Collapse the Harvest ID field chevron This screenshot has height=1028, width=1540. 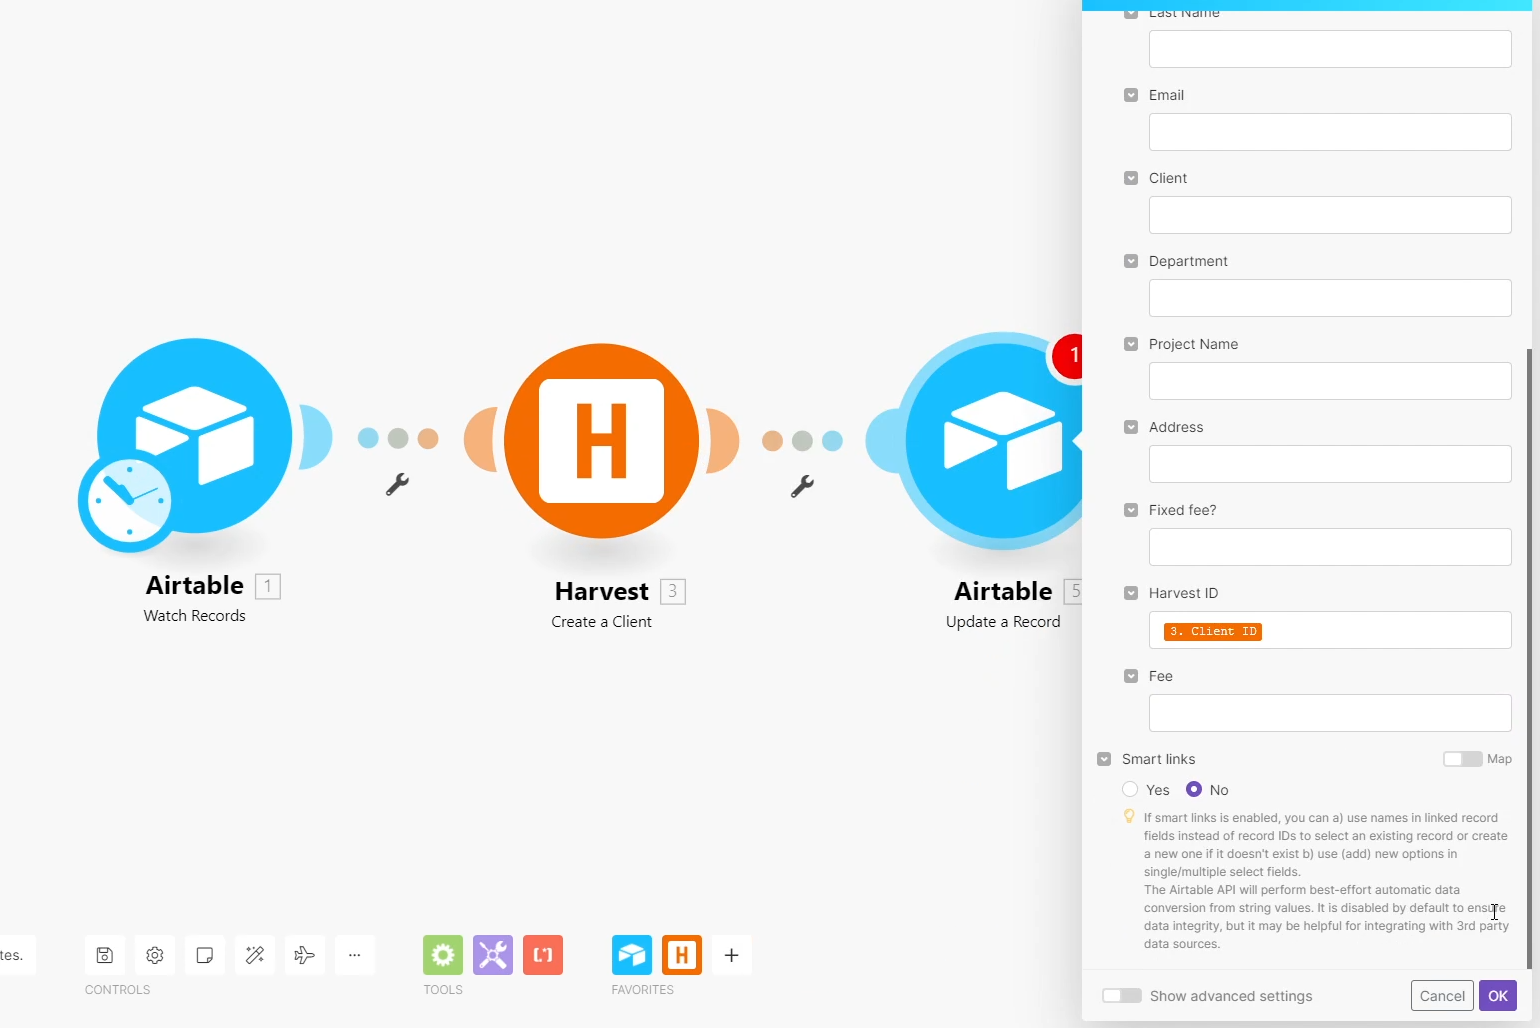(x=1131, y=593)
